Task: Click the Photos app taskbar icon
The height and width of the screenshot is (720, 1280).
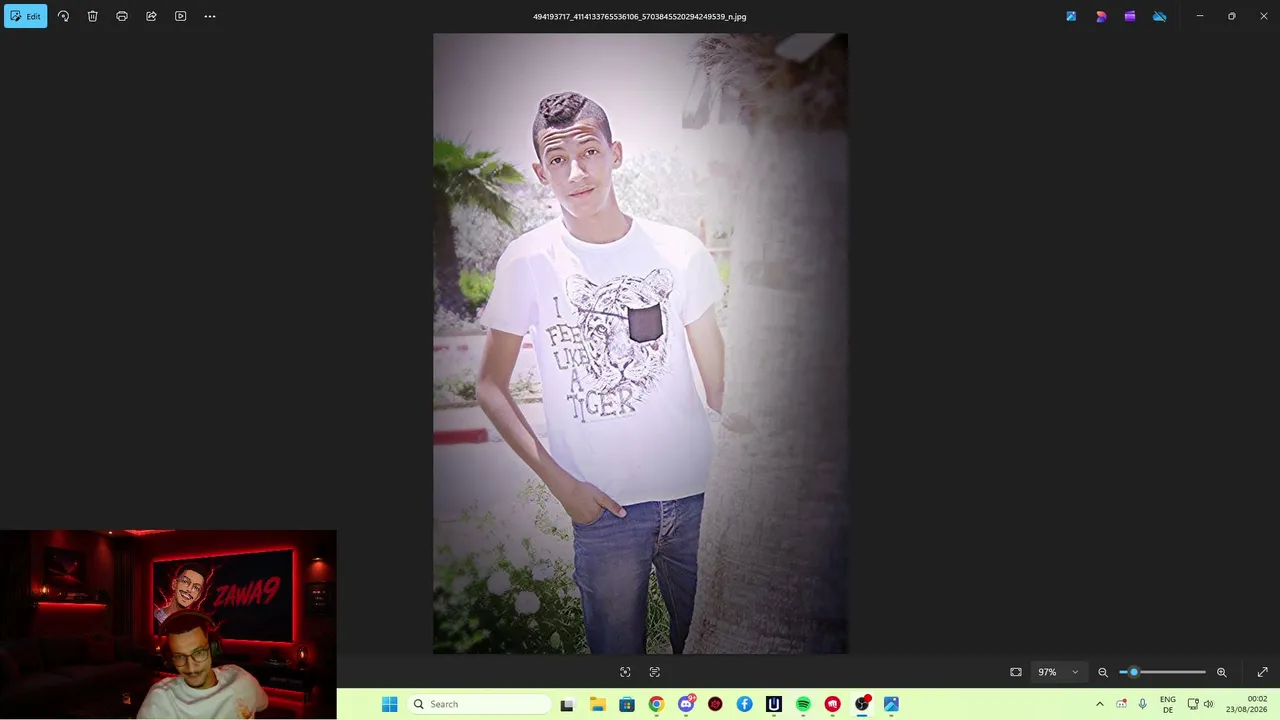Action: (891, 704)
